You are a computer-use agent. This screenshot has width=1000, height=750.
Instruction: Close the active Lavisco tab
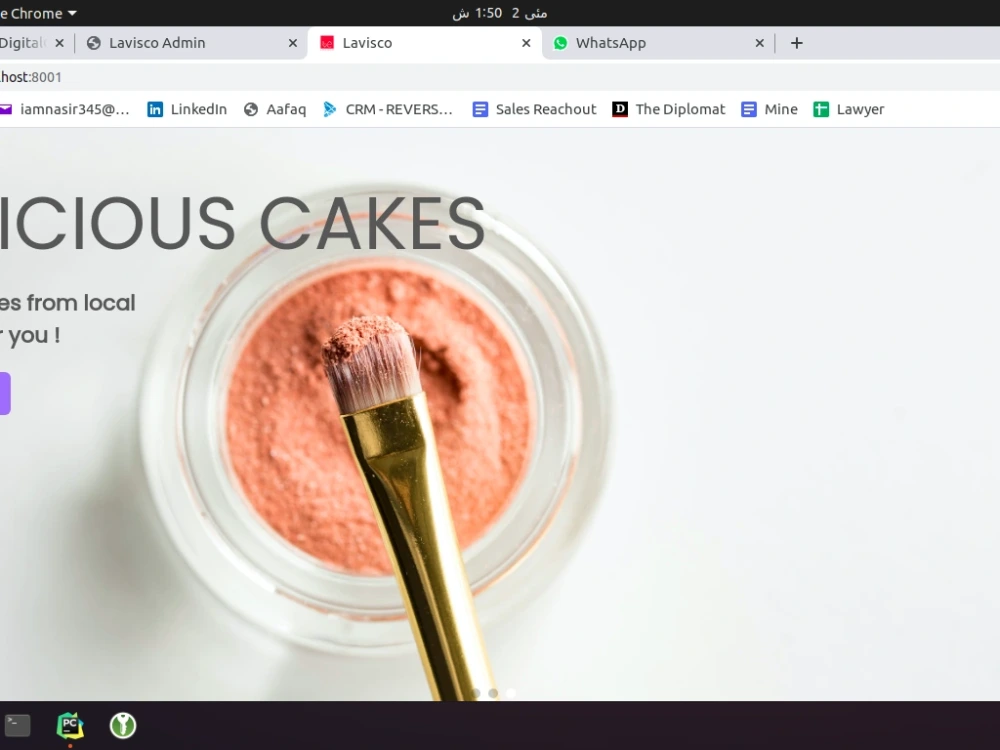(x=526, y=43)
